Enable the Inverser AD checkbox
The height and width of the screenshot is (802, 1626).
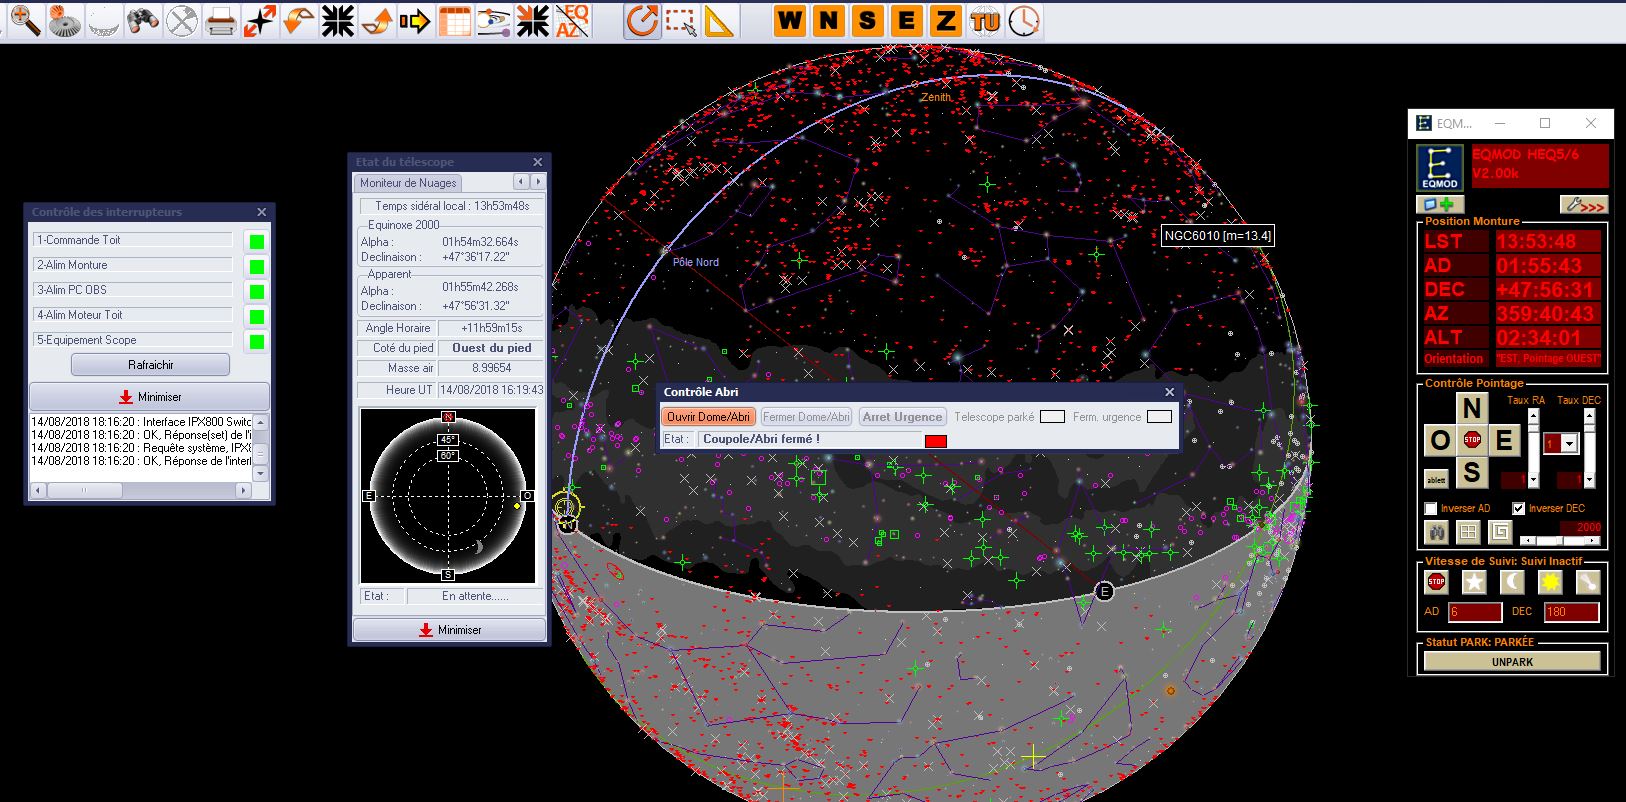point(1431,508)
